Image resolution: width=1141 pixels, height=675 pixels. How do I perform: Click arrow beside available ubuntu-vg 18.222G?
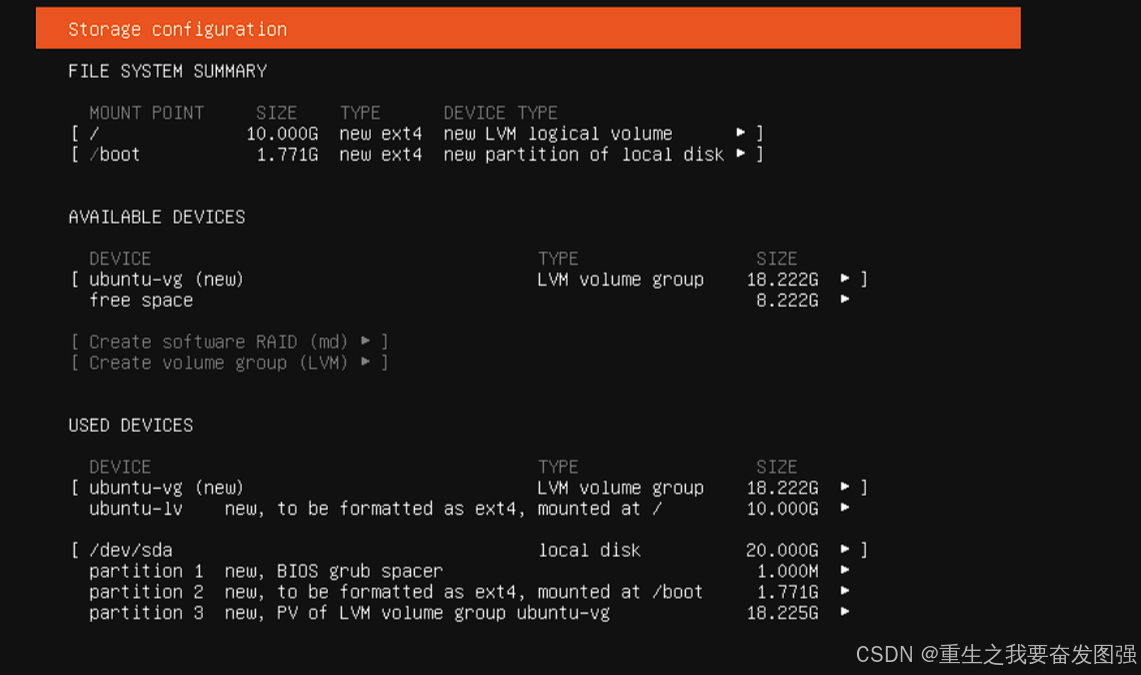(845, 279)
